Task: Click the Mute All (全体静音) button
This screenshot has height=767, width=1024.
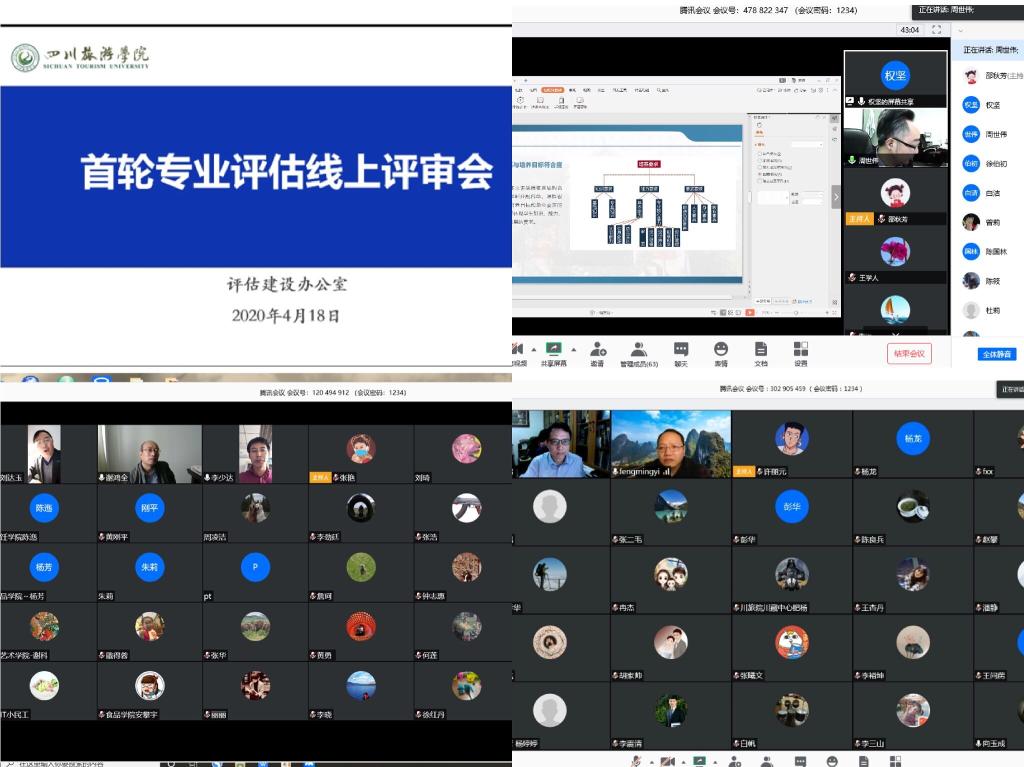Action: tap(997, 354)
